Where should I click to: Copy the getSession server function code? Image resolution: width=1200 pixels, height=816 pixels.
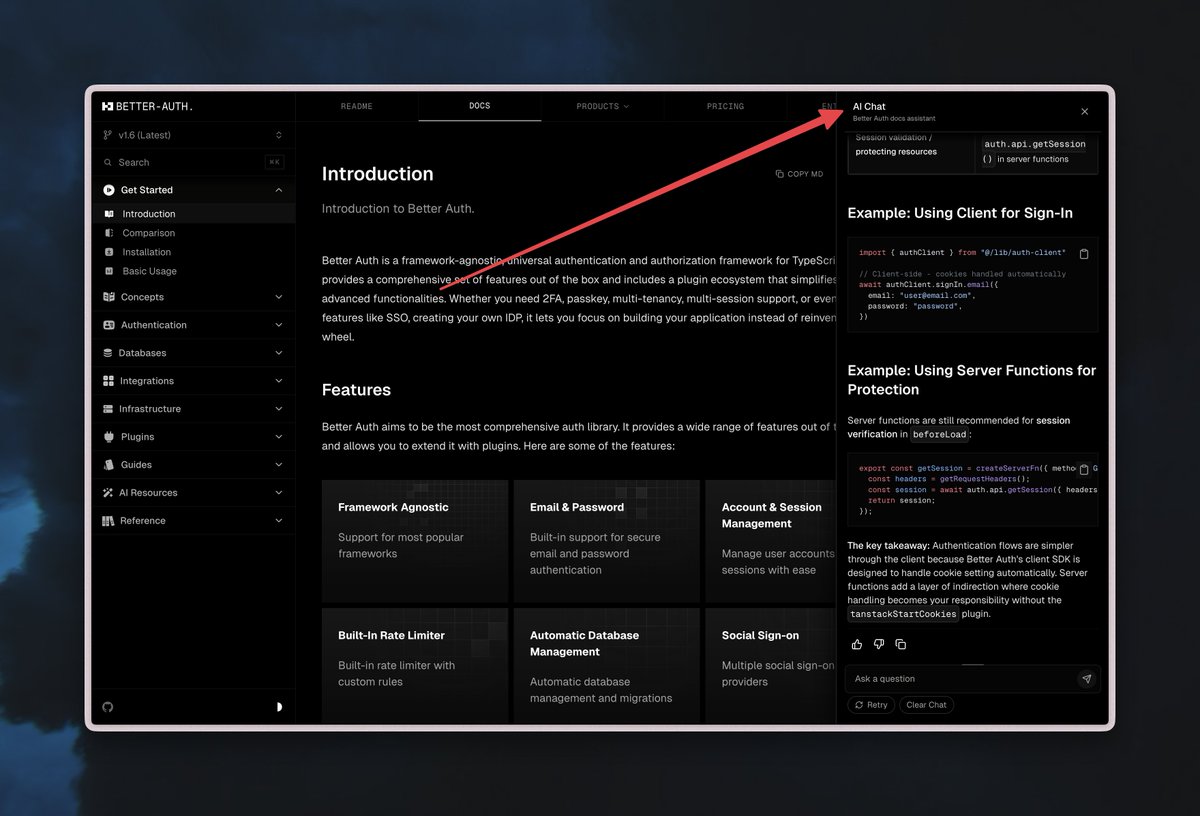(1084, 469)
